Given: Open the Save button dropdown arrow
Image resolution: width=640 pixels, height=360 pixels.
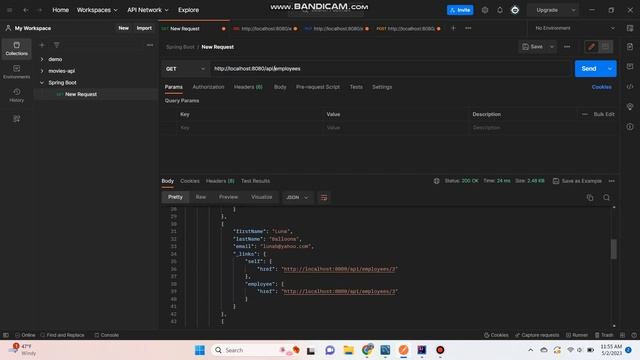Looking at the screenshot, I should tap(552, 47).
